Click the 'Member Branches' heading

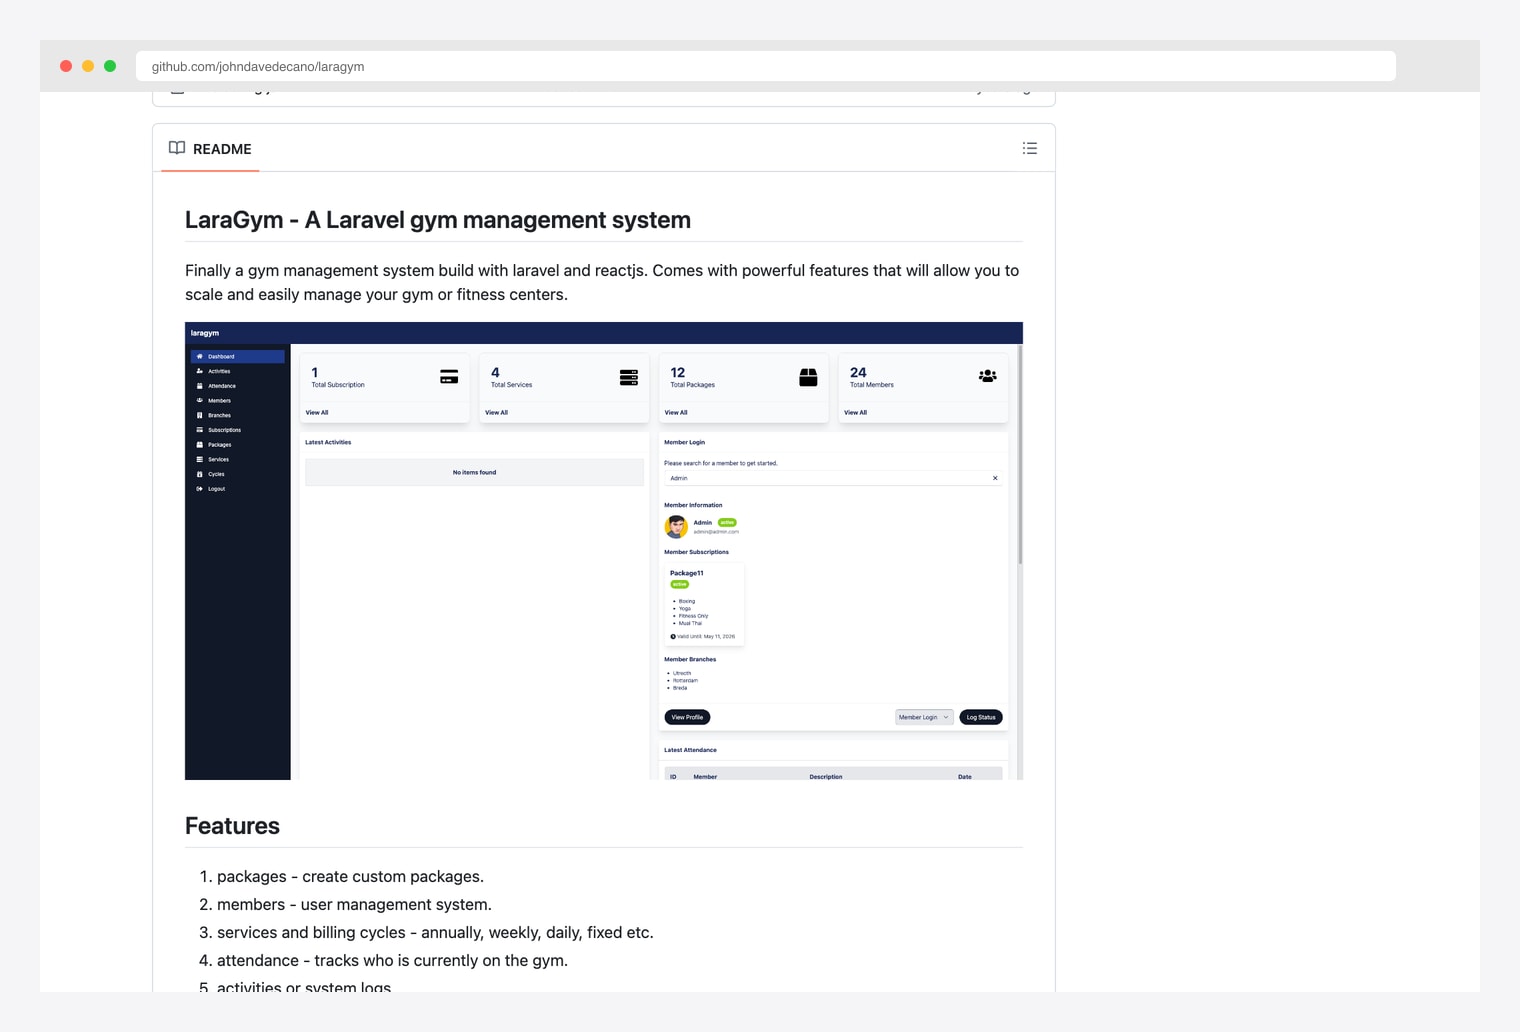690,659
